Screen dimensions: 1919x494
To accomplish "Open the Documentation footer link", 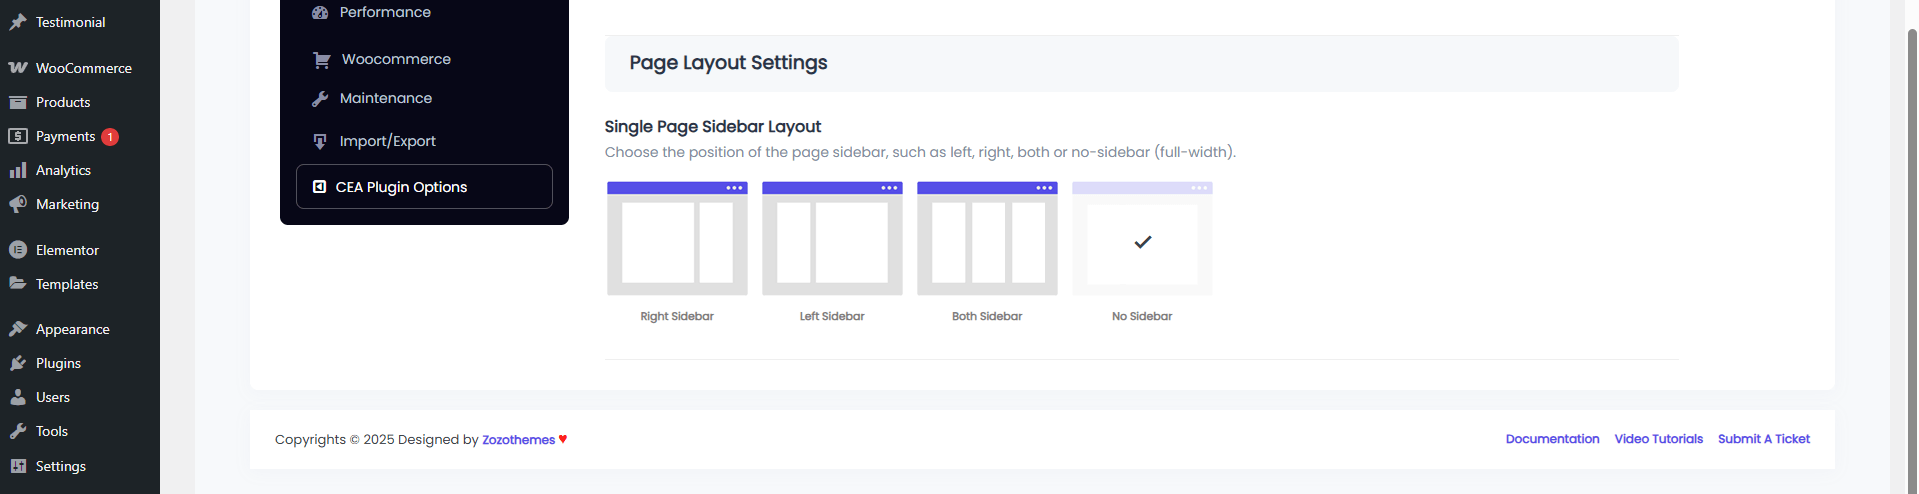I will [1552, 439].
